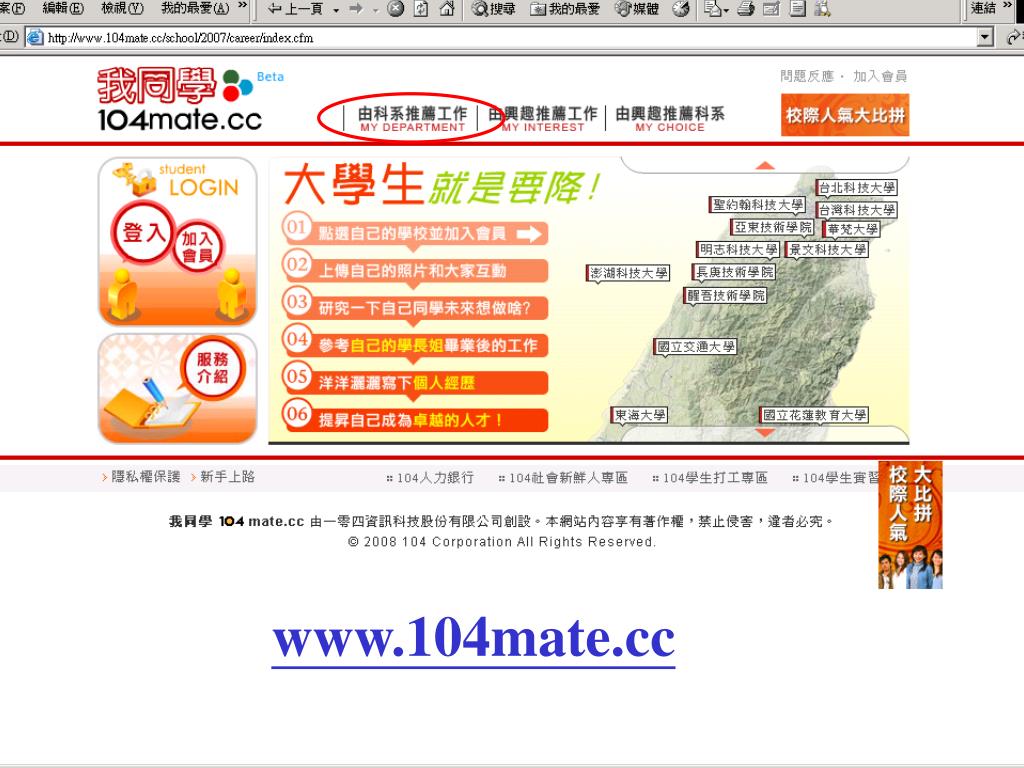Viewport: 1024px width, 768px height.
Task: Select 亞東技術學院 on the map
Action: tap(772, 227)
